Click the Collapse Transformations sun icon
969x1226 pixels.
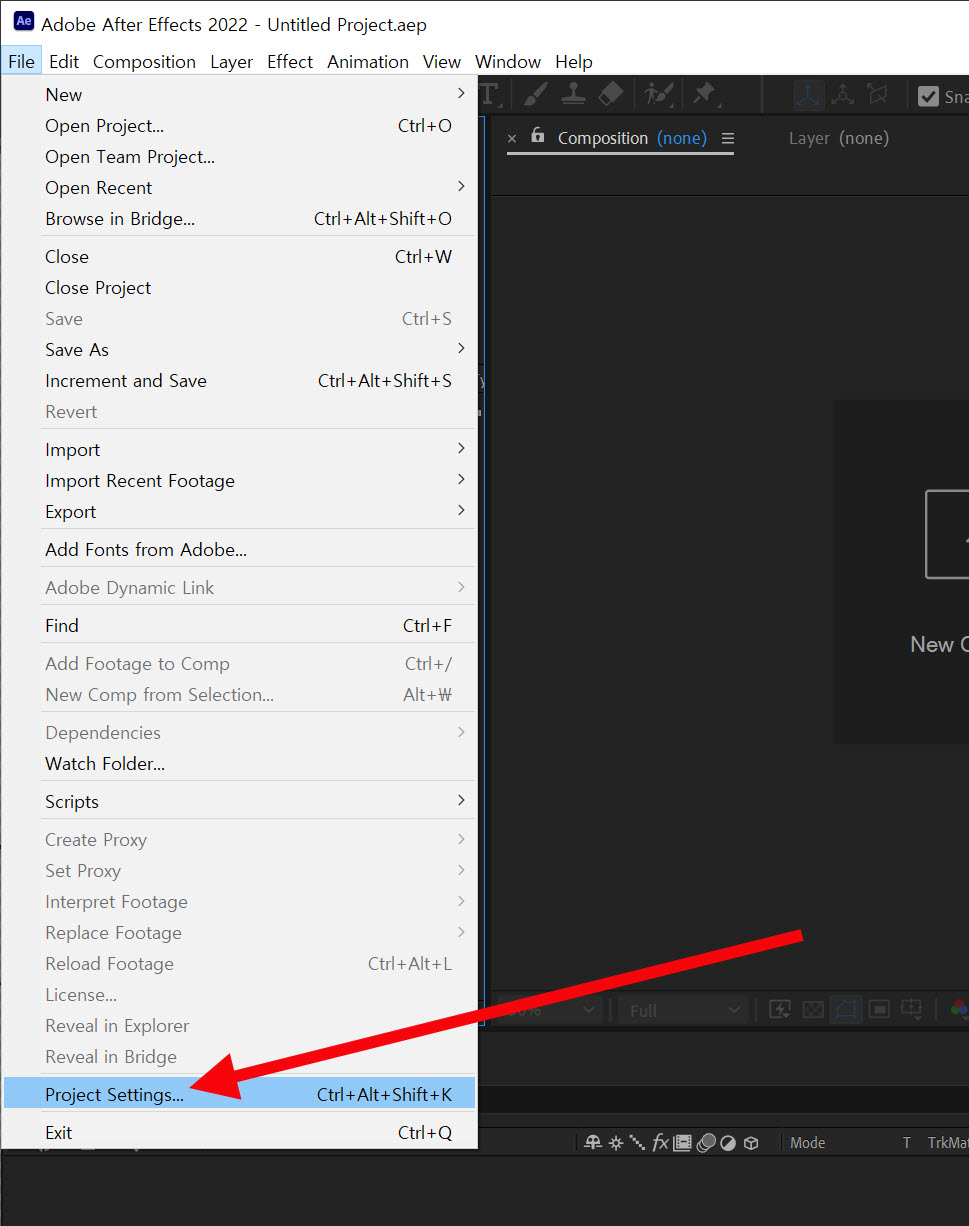tap(616, 1143)
